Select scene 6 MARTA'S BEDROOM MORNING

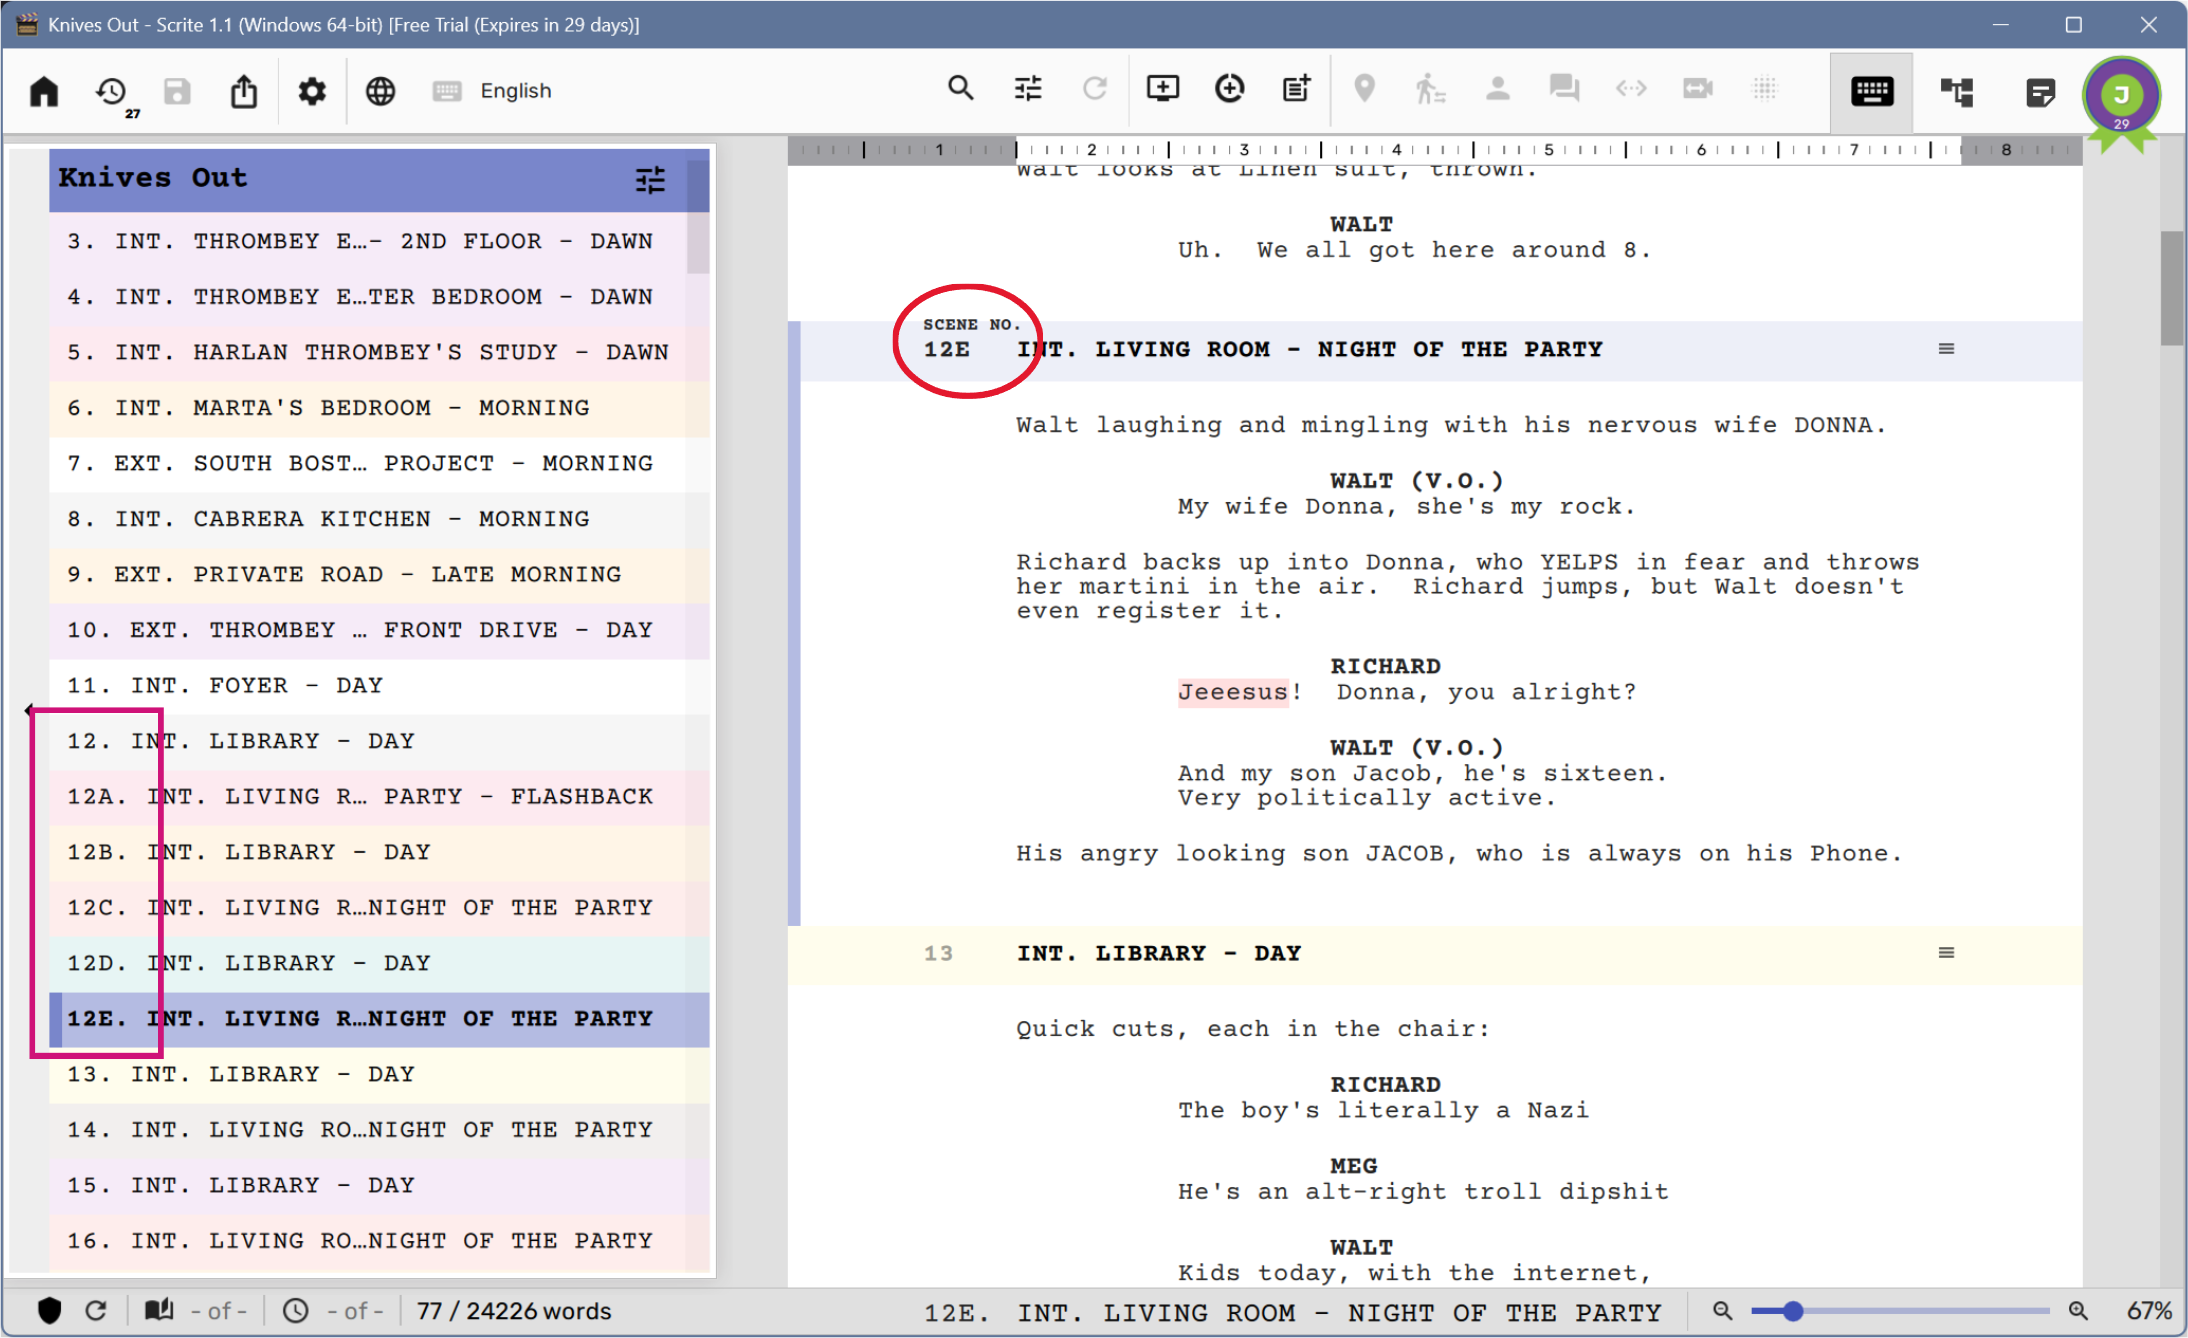coord(368,408)
